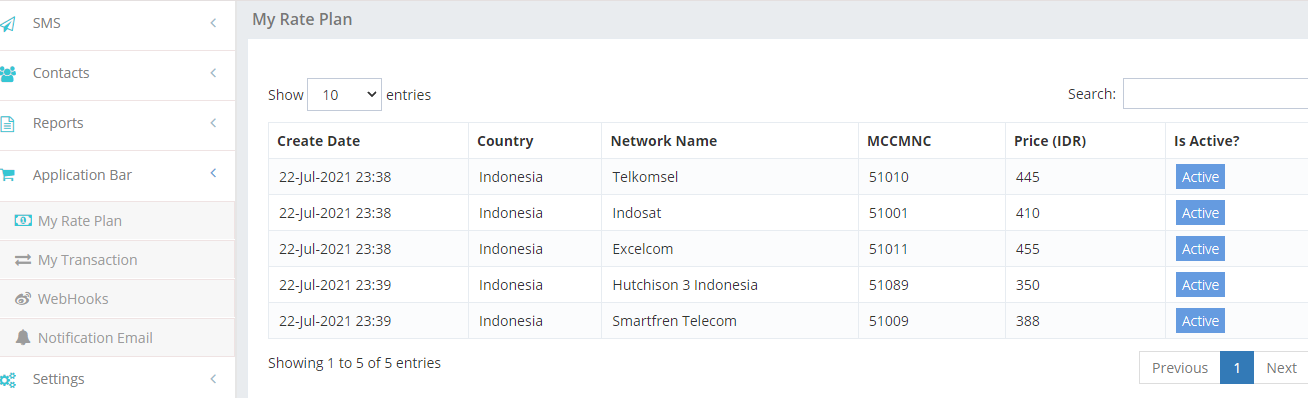Click the Notification Email bell icon

coord(23,338)
